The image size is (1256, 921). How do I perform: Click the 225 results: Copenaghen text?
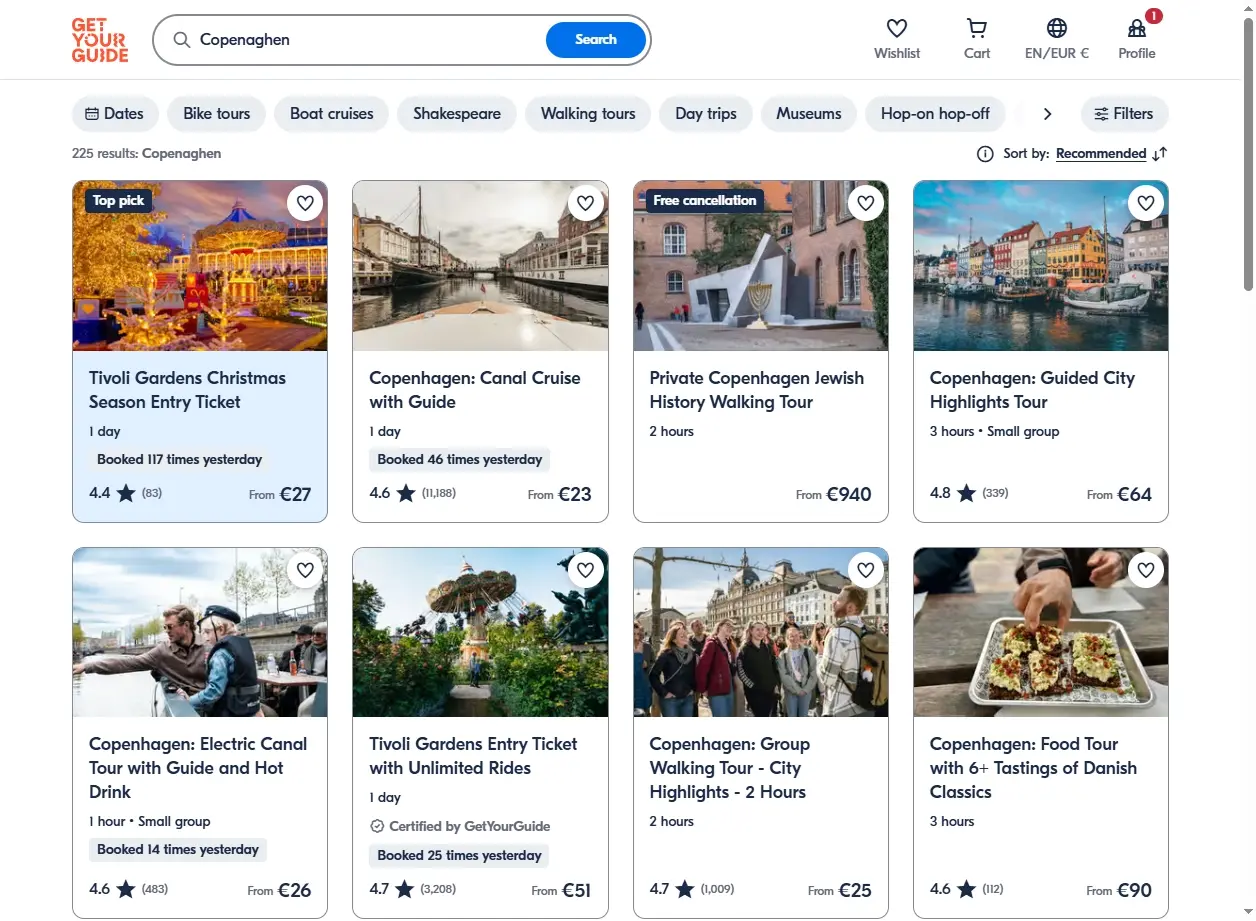(147, 154)
